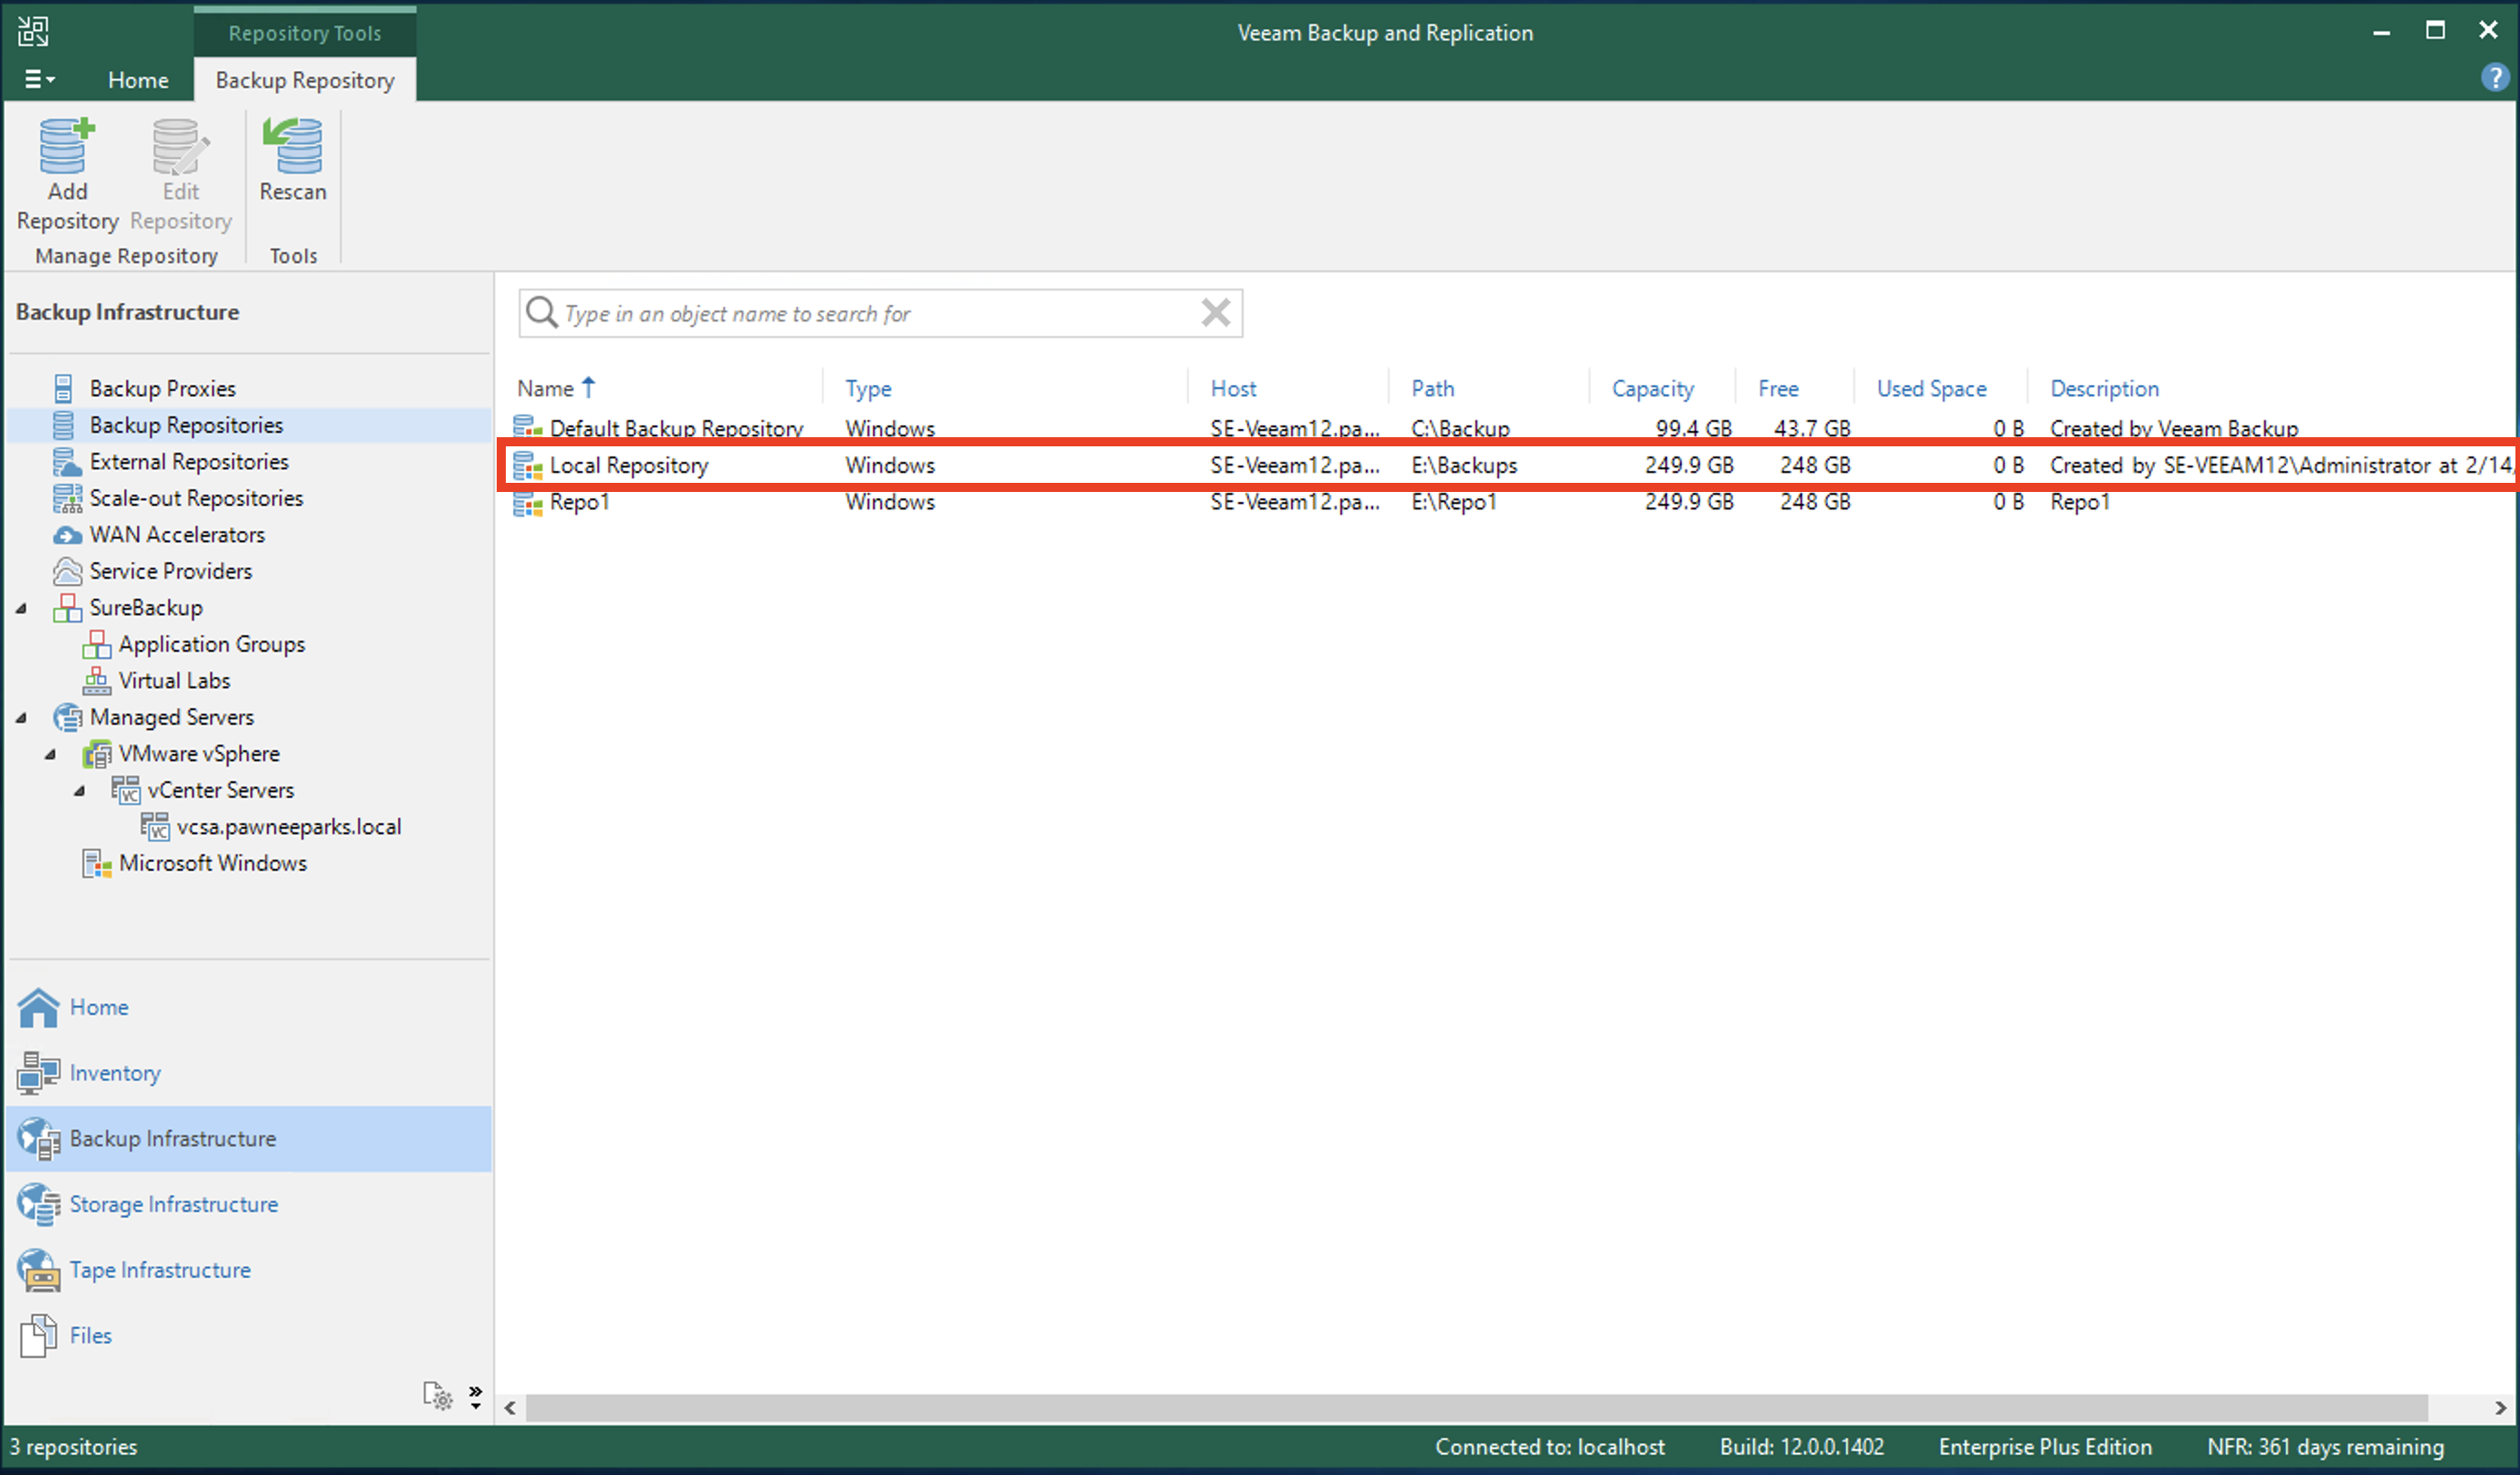
Task: Sort by the Free column header
Action: click(x=1778, y=388)
